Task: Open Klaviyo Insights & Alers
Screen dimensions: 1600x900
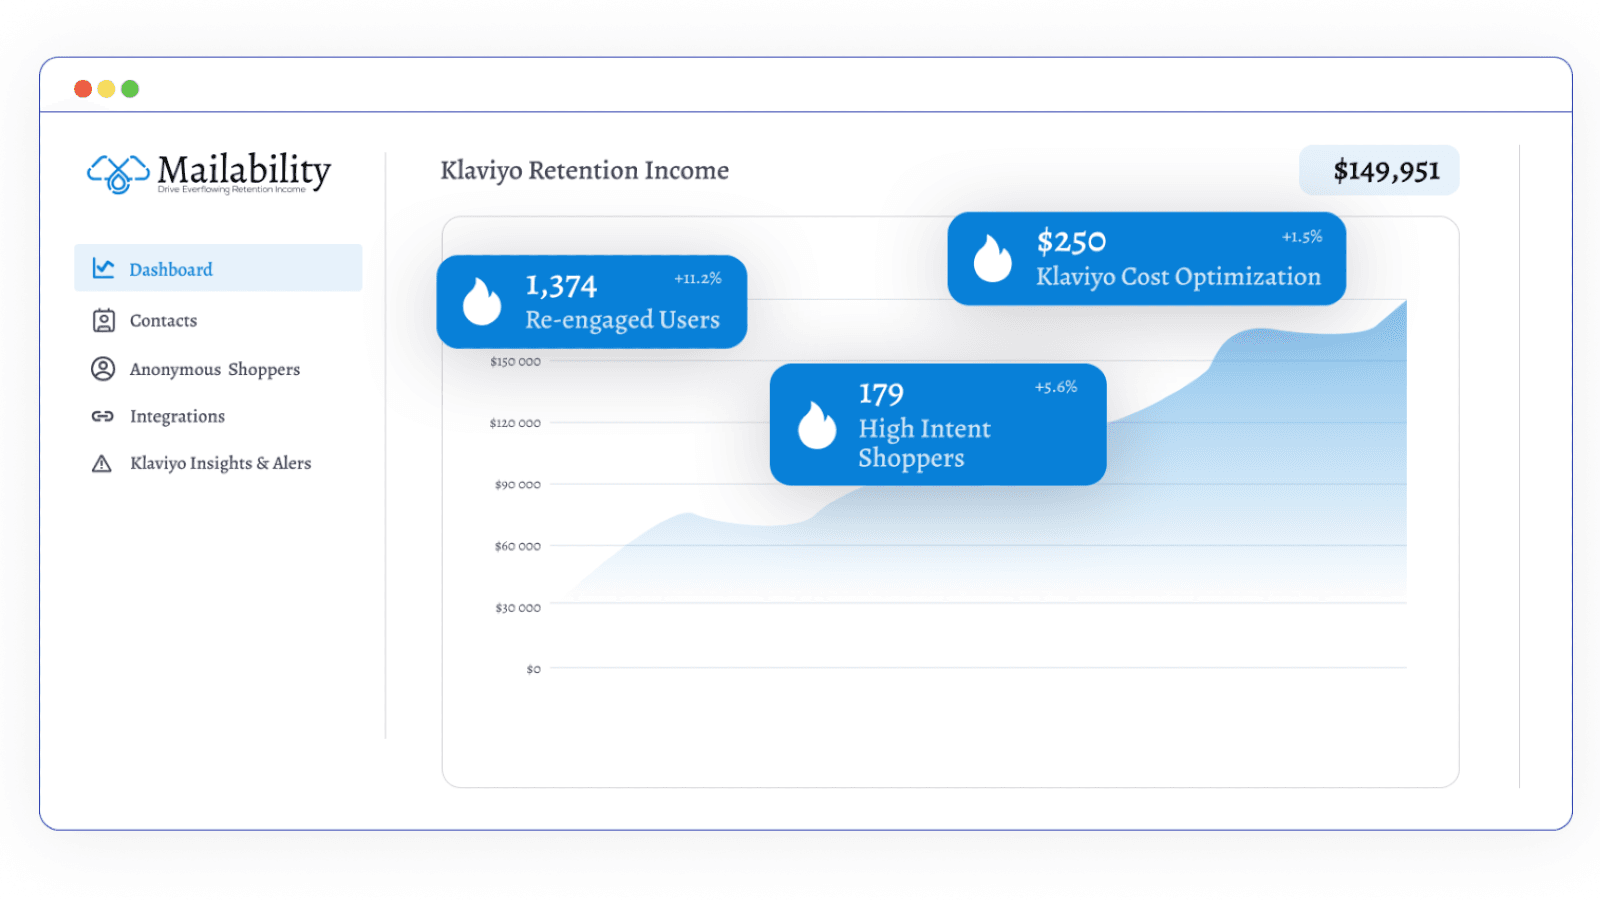Action: 220,464
